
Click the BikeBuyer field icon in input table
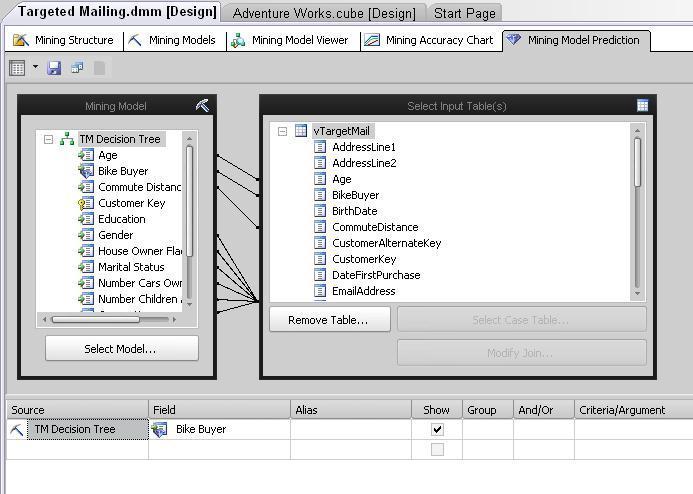pyautogui.click(x=320, y=195)
